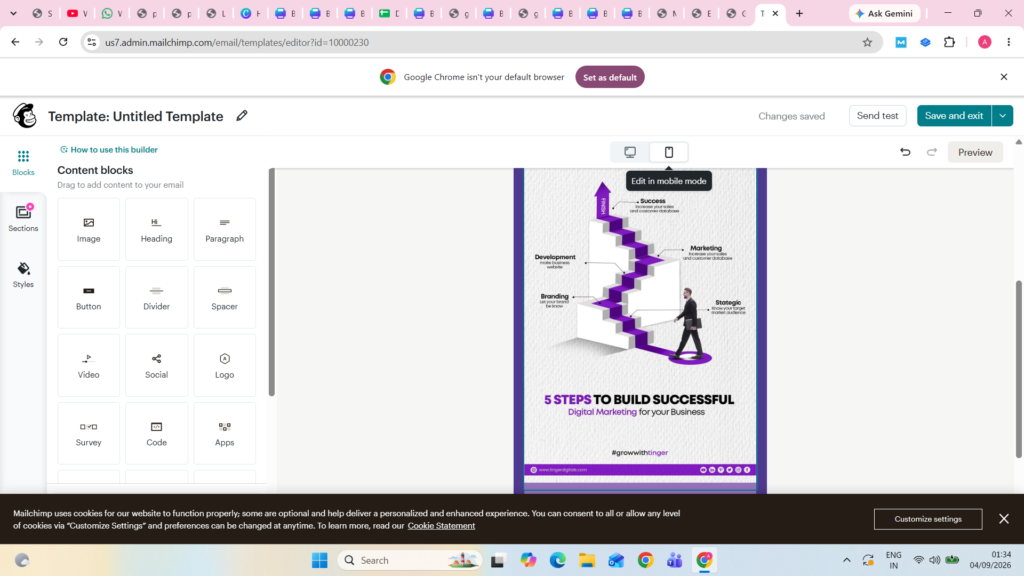
Task: Edit the template name with pencil icon
Action: 242,116
